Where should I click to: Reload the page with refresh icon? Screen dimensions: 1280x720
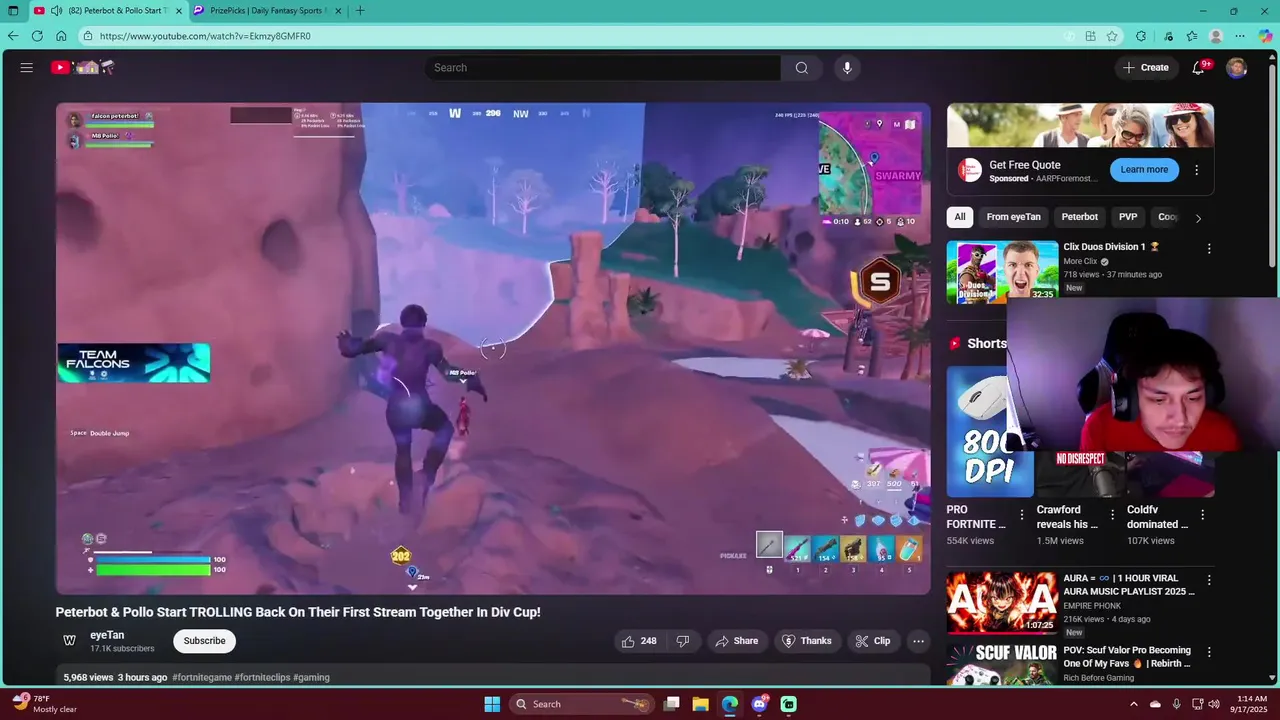tap(37, 36)
